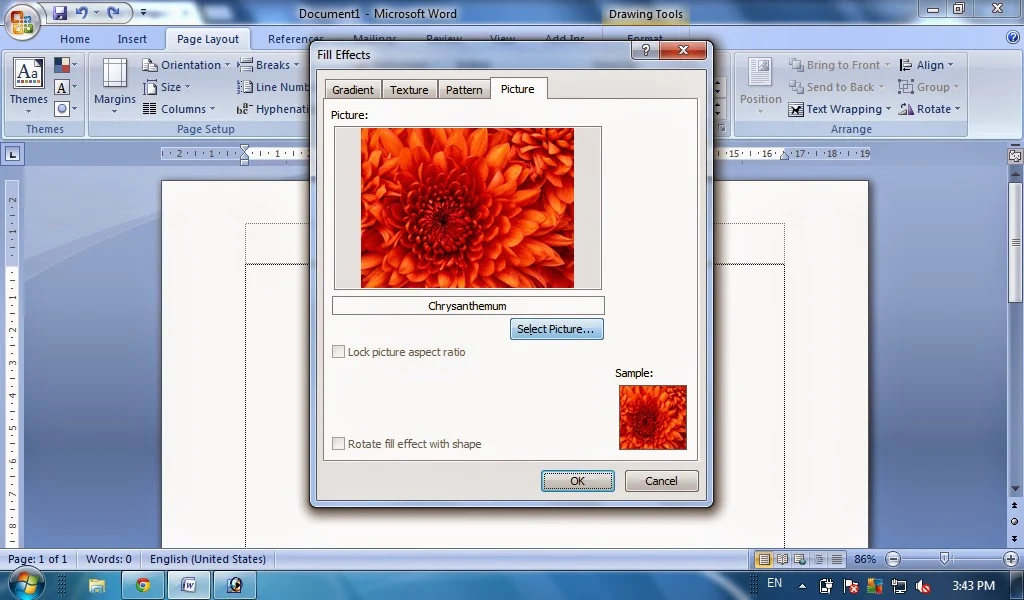The width and height of the screenshot is (1024, 600).
Task: Switch to the Texture tab
Action: click(409, 89)
